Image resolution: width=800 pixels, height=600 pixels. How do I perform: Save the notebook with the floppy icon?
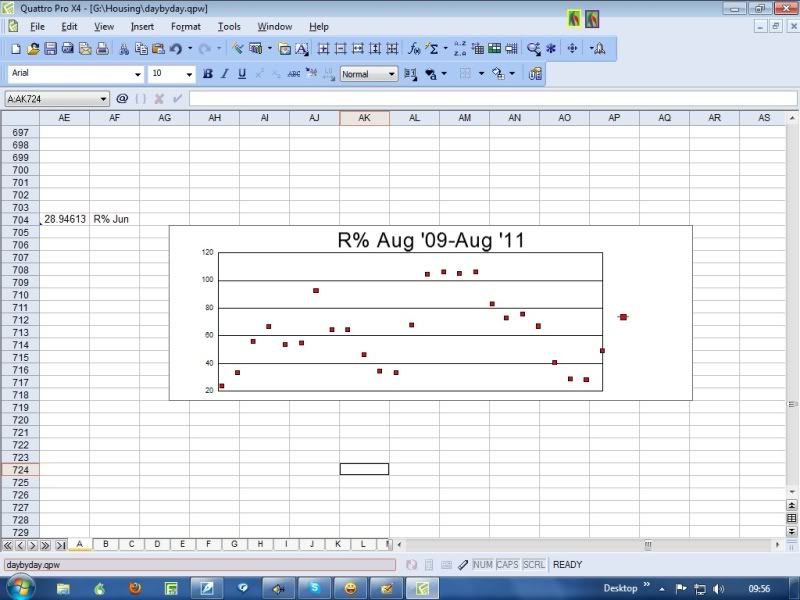coord(50,48)
